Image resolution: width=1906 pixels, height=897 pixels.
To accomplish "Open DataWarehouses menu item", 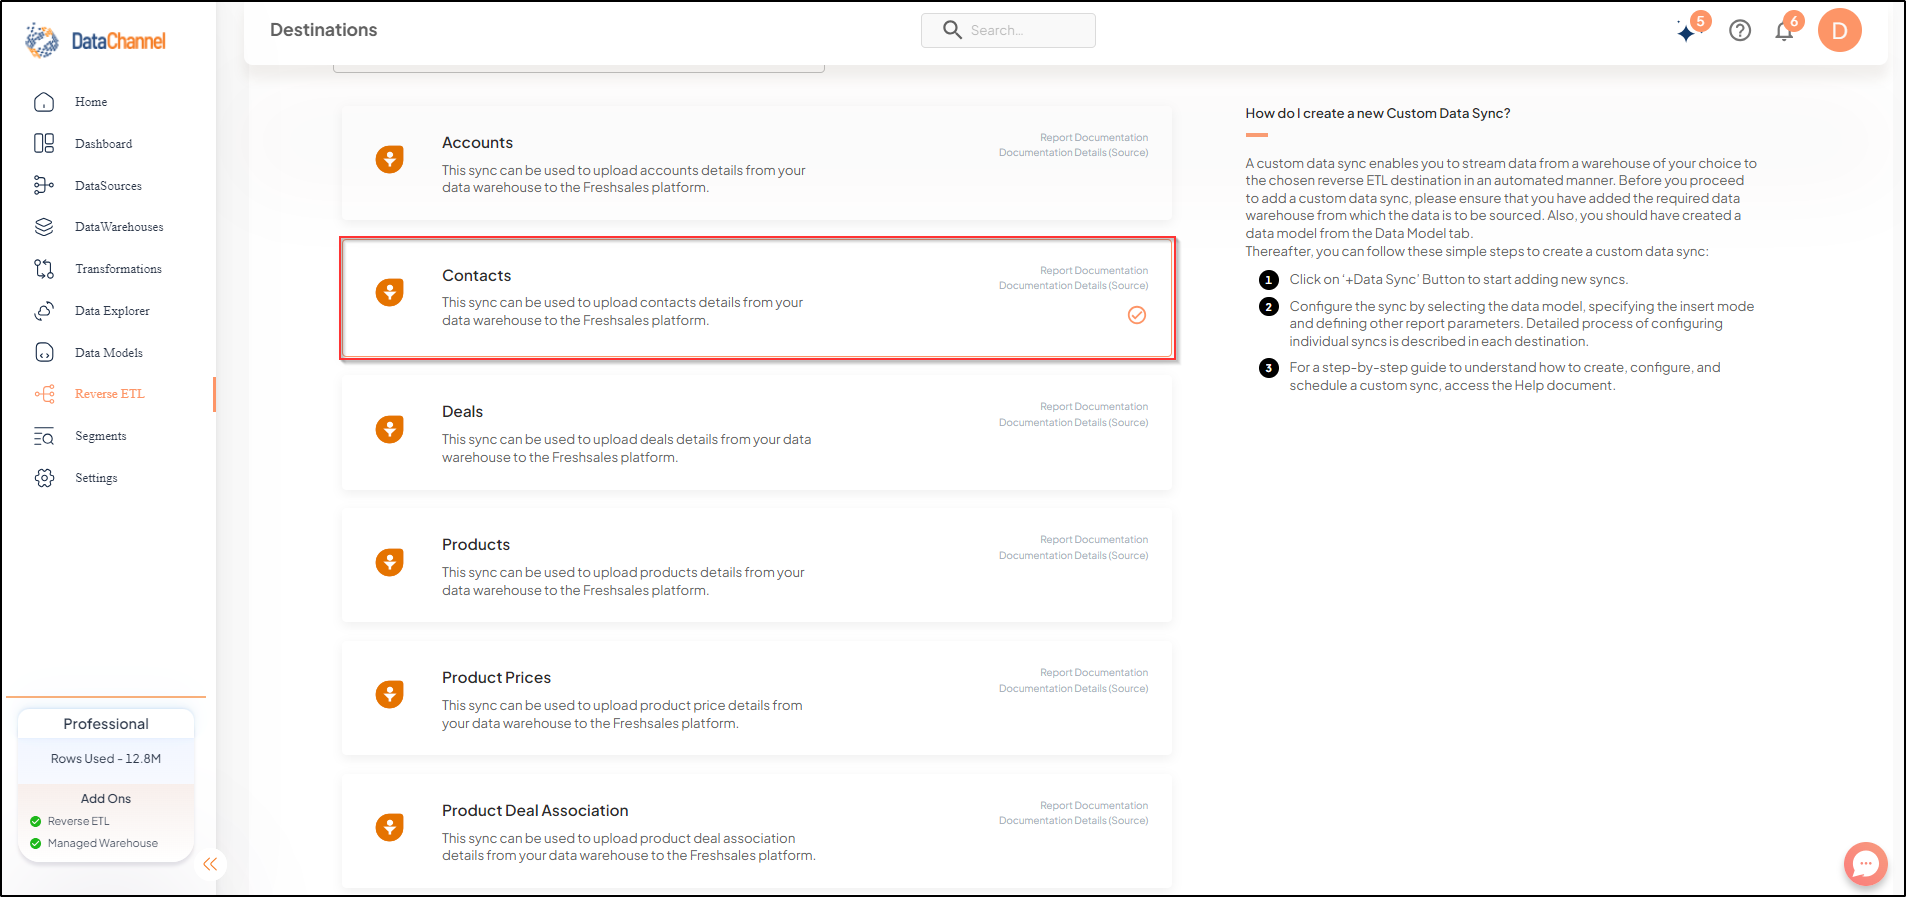I will (119, 227).
